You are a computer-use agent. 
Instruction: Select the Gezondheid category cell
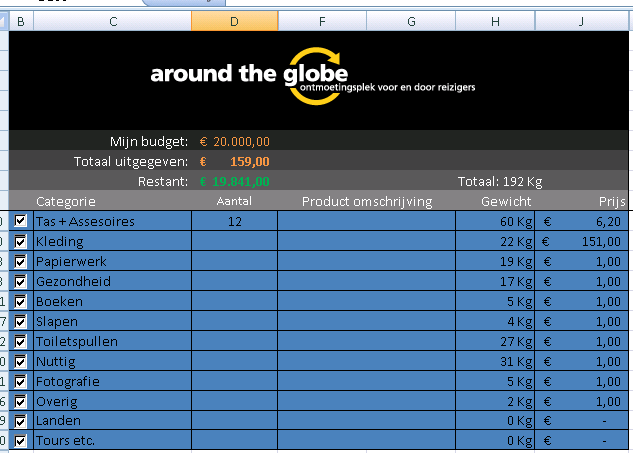(x=113, y=281)
